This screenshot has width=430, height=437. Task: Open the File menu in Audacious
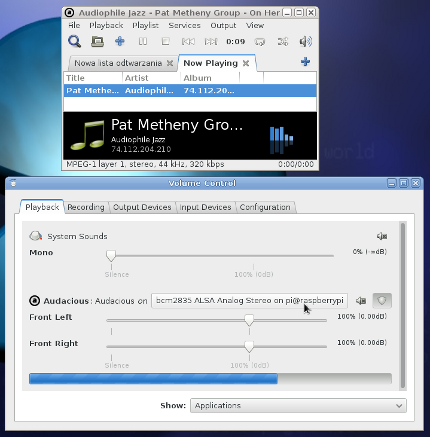(x=74, y=25)
